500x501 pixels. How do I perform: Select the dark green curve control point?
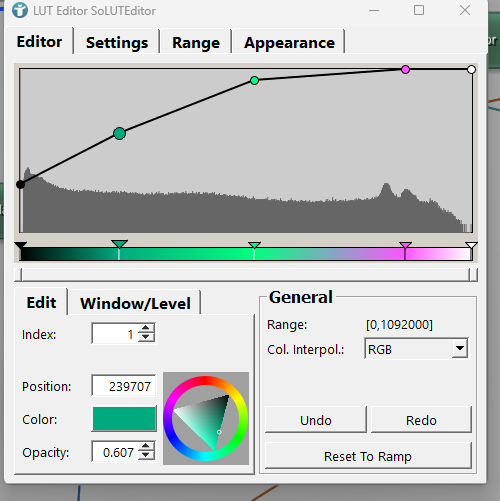(x=119, y=134)
